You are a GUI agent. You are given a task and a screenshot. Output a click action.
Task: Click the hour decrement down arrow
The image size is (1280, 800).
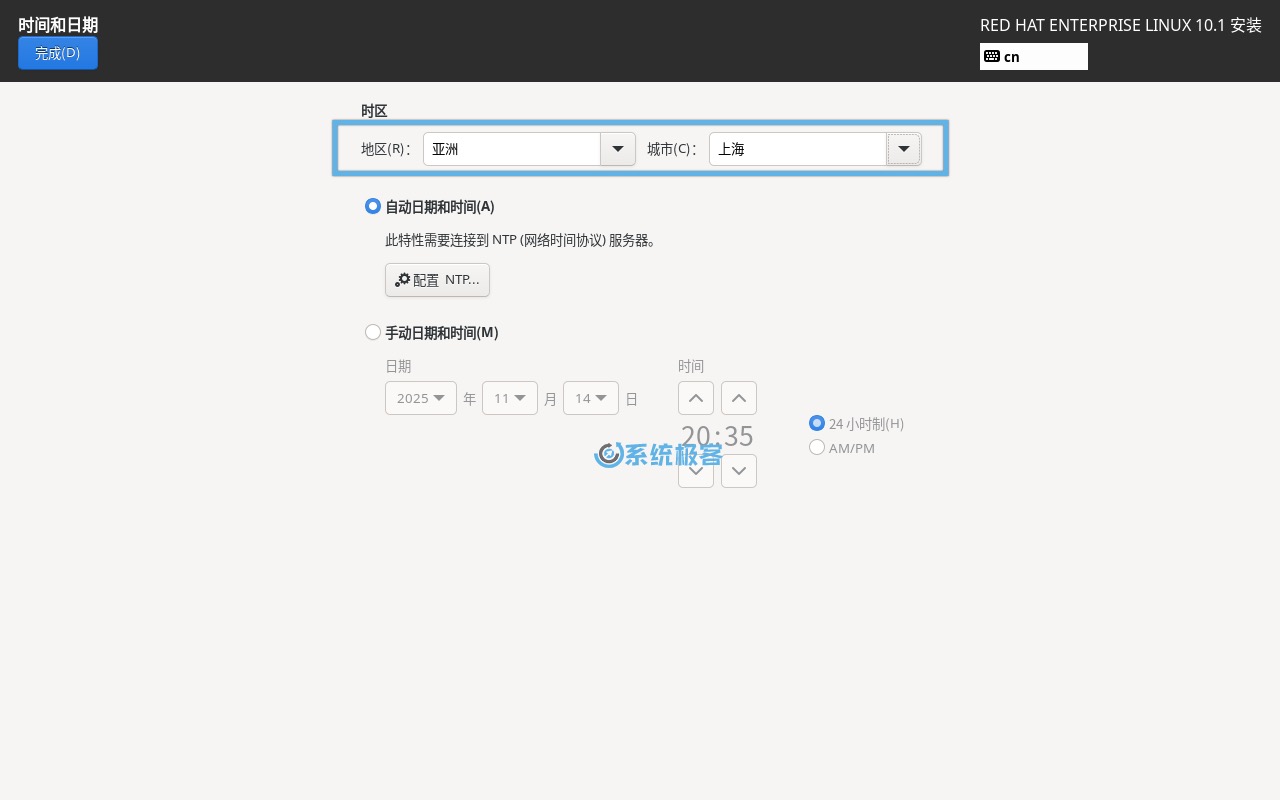point(696,471)
